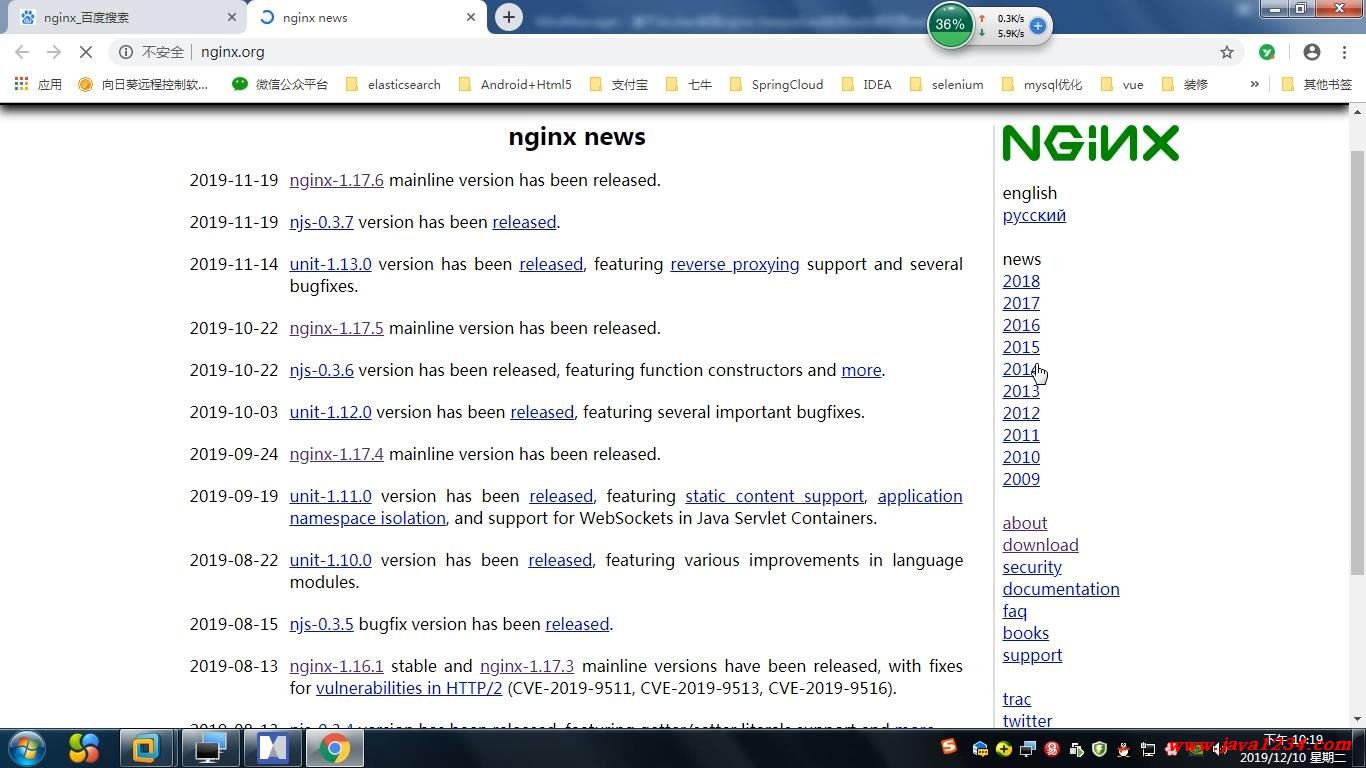Open the Chrome three-dot menu

1344,52
